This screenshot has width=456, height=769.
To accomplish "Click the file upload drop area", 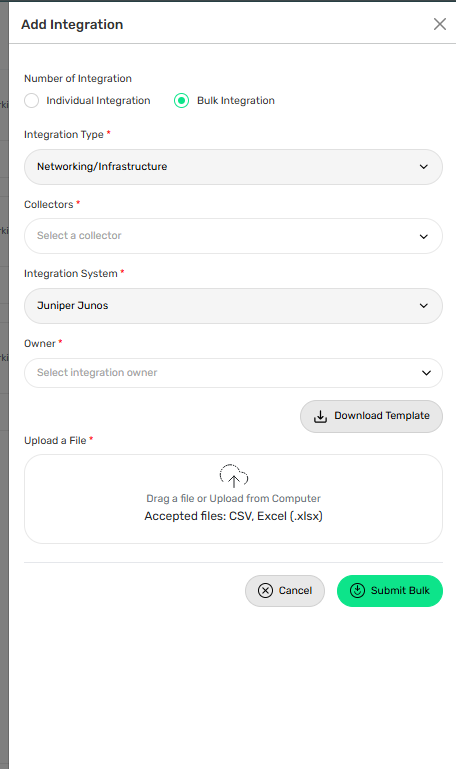I will click(x=233, y=499).
